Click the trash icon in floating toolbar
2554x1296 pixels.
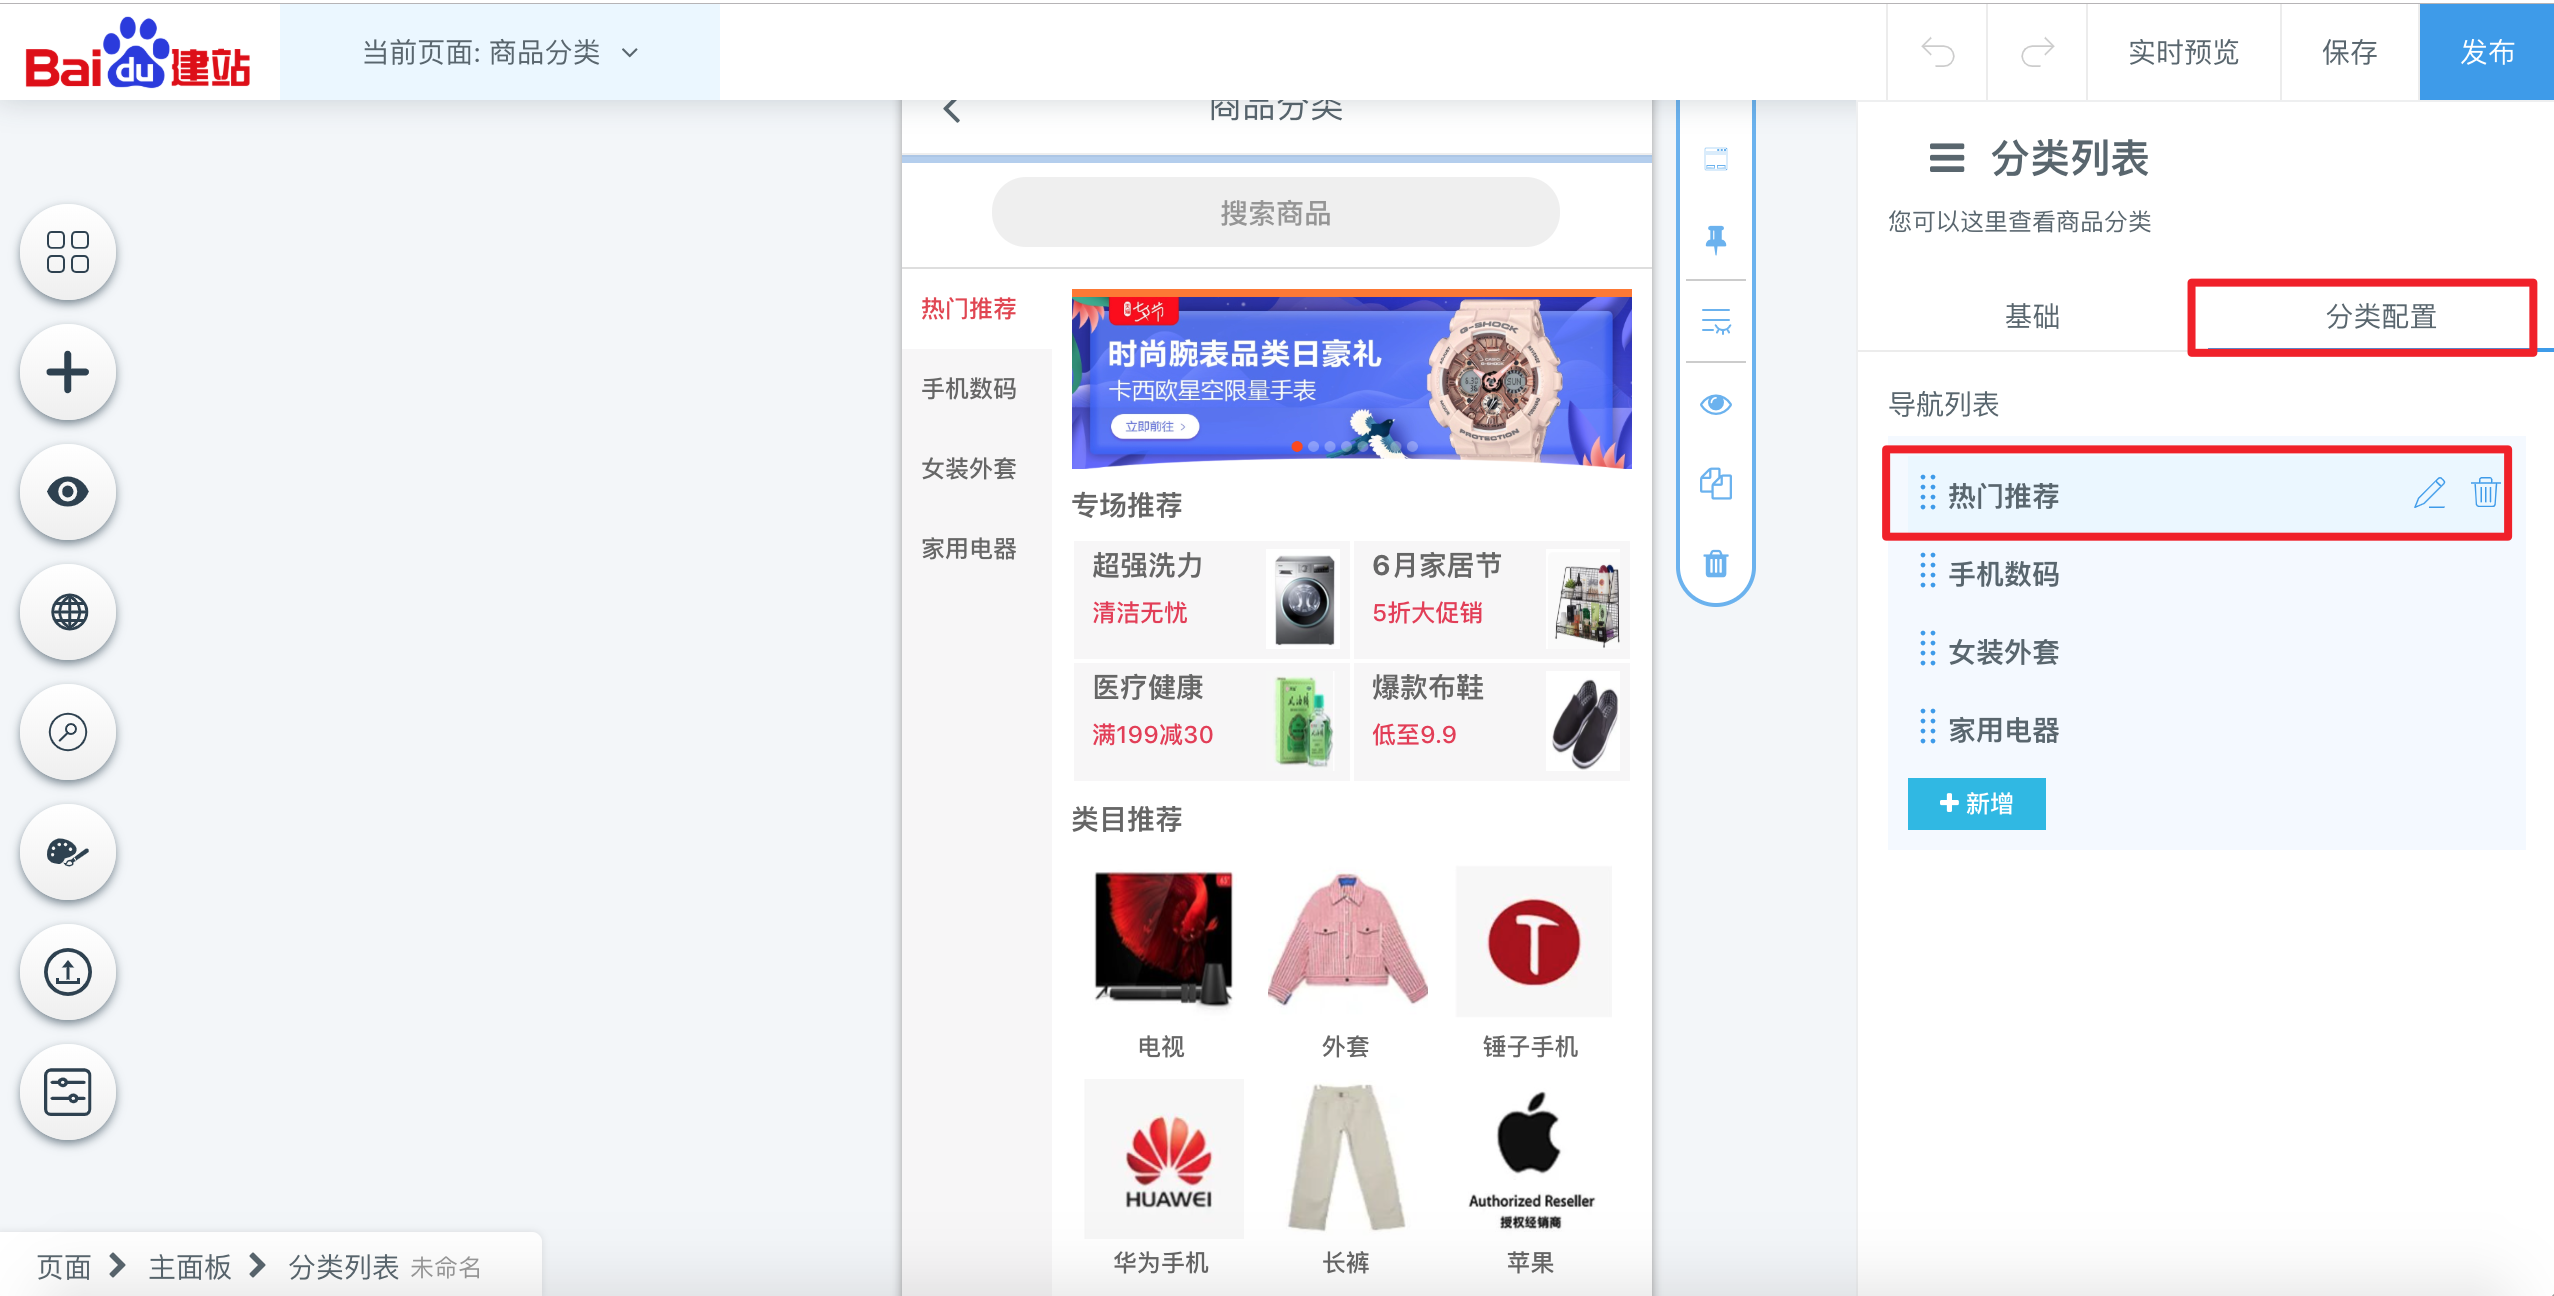point(1716,564)
